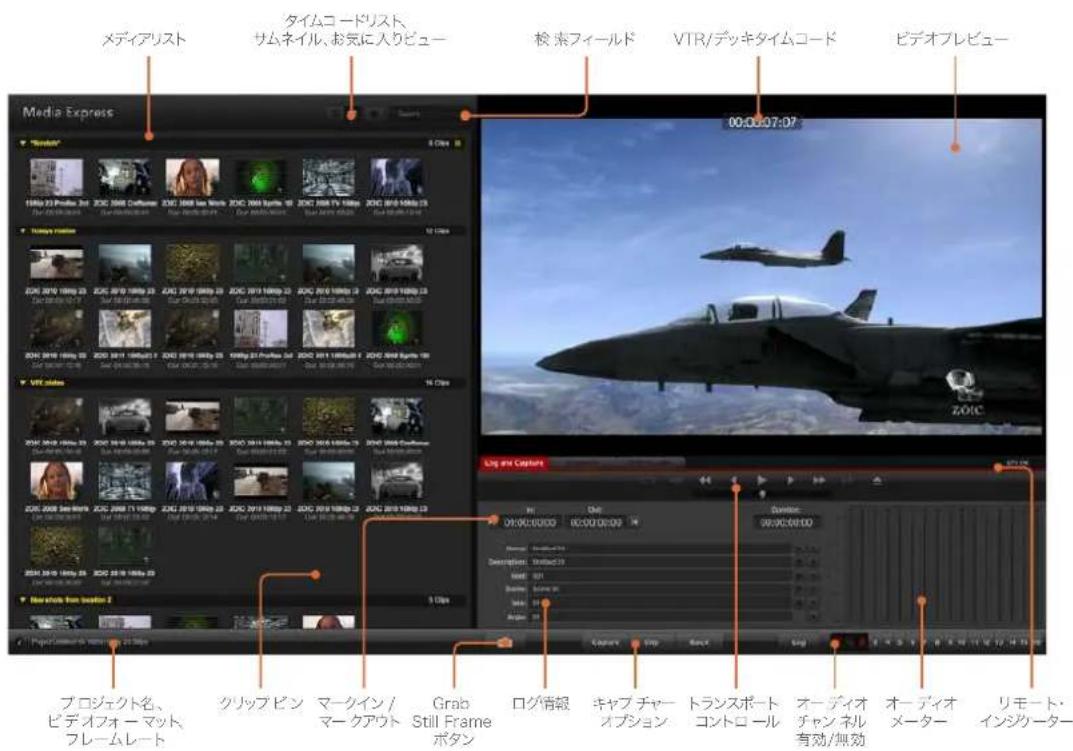Click the 16 Clips count label
The width and height of the screenshot is (1073, 751).
437,383
